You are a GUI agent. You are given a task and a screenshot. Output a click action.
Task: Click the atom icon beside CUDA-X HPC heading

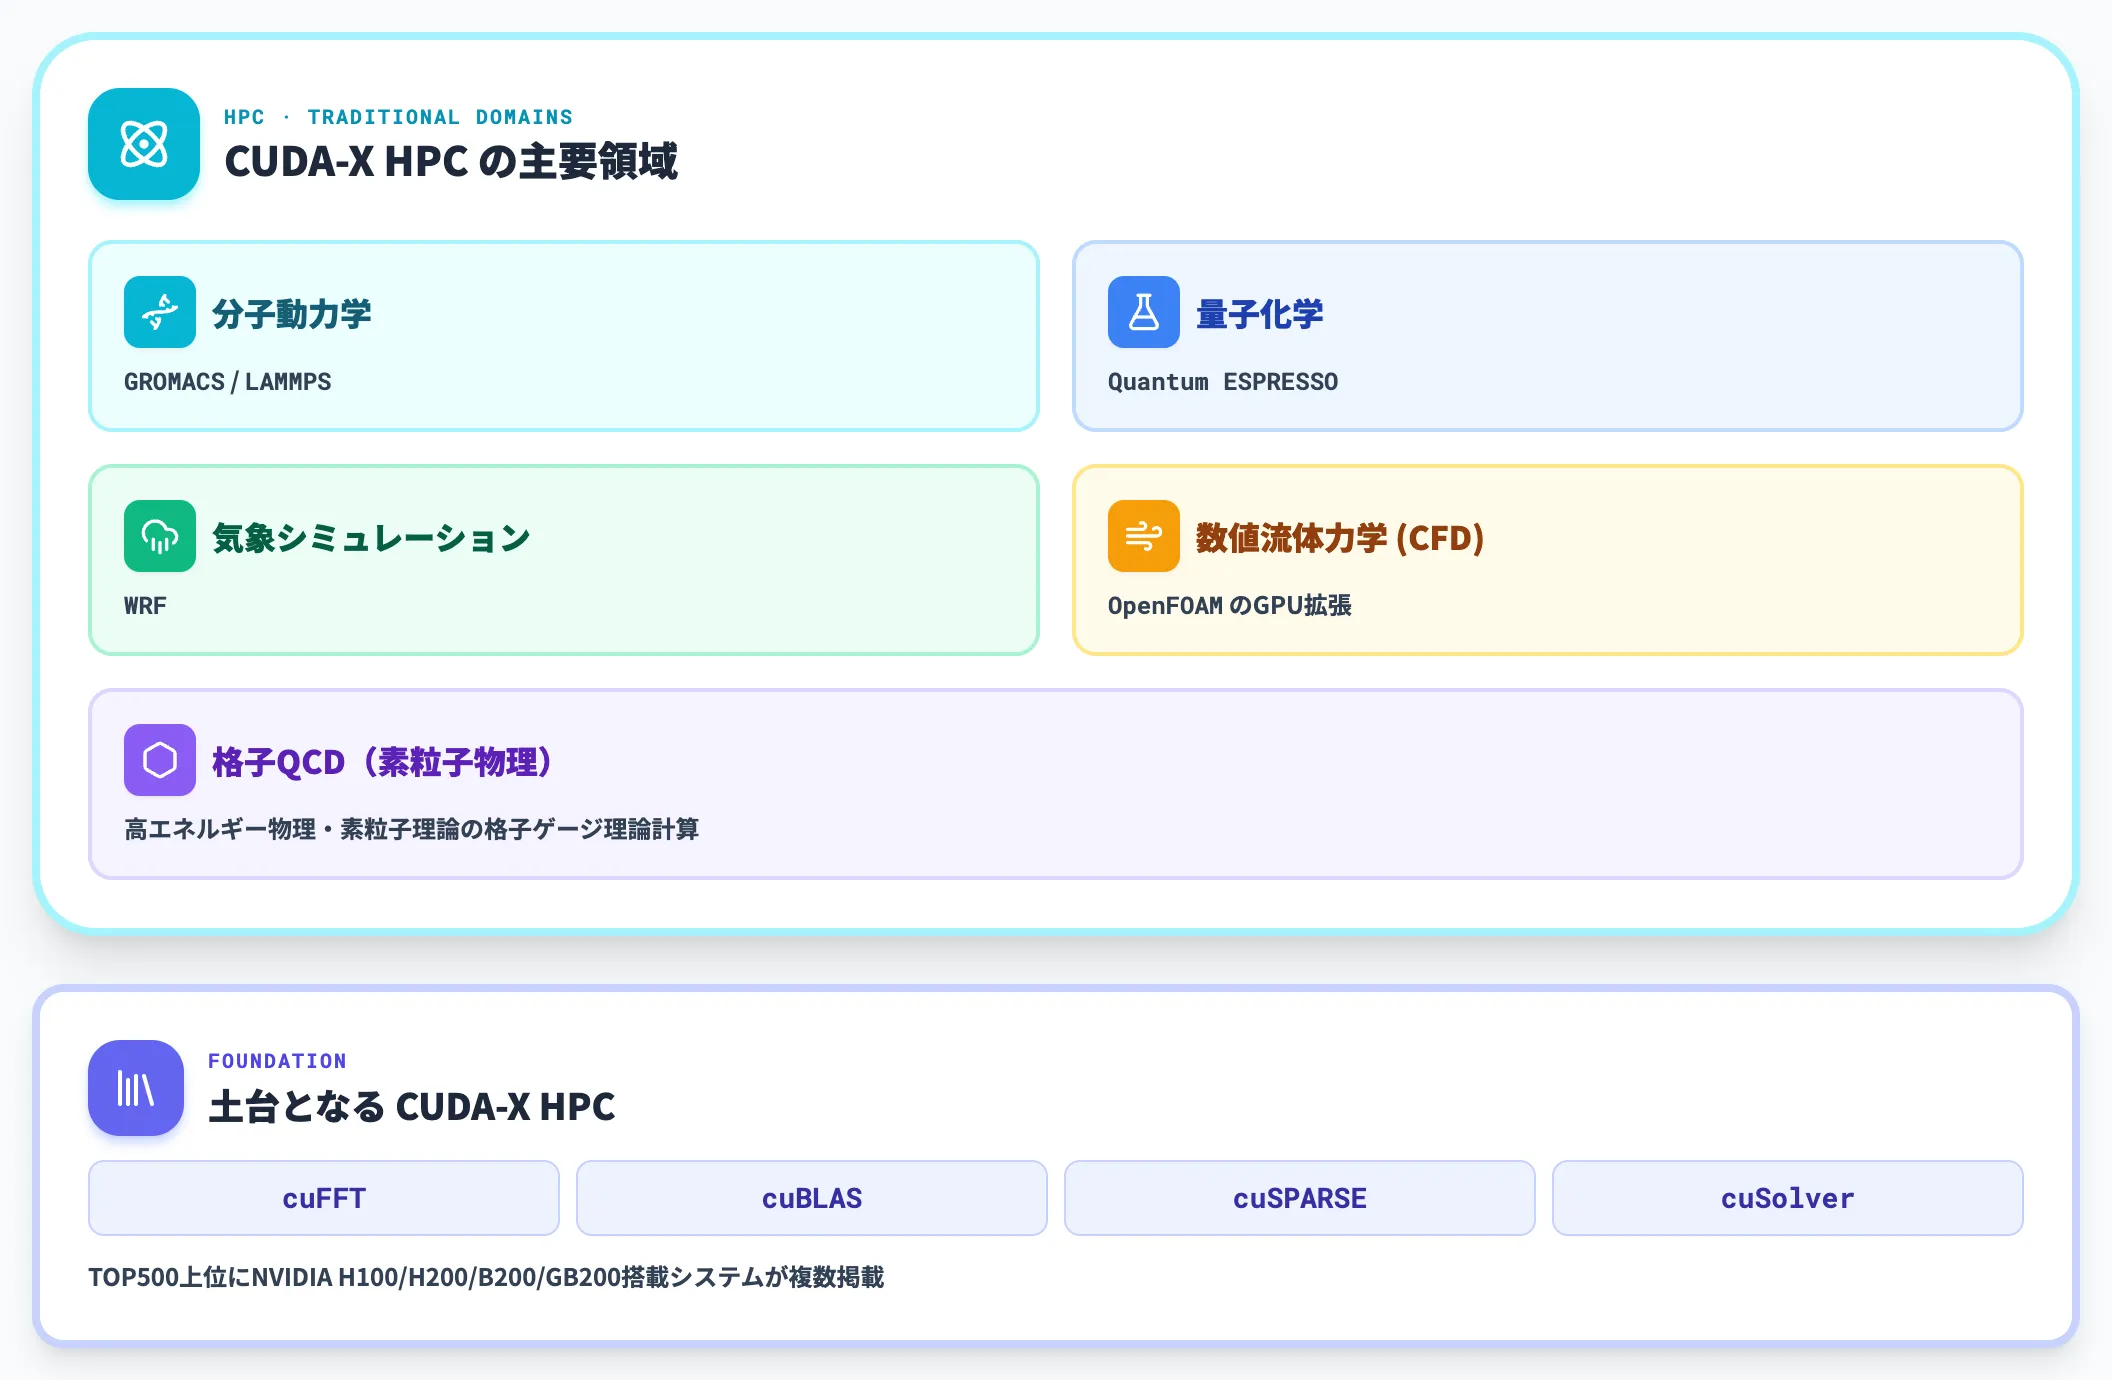(x=144, y=144)
